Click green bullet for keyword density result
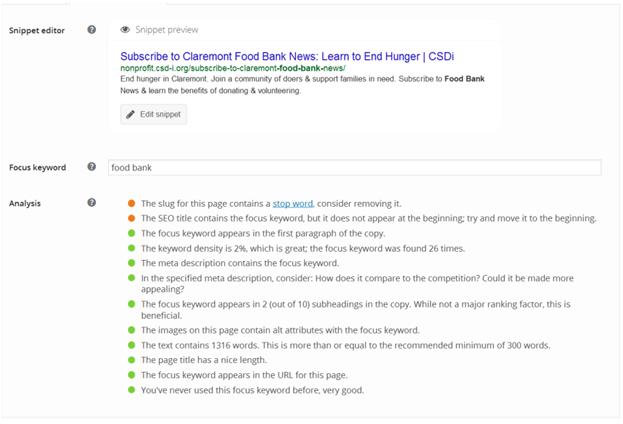The width and height of the screenshot is (623, 424). pos(132,248)
